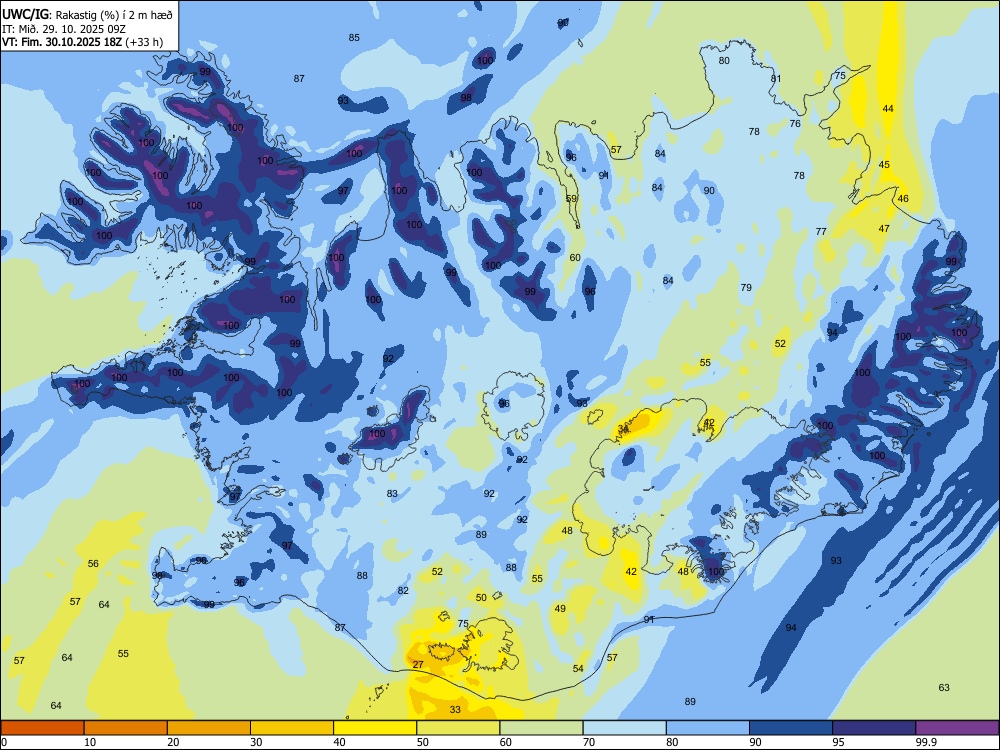
Task: Pick the light green 60–70 legend swatch
Action: 541,728
